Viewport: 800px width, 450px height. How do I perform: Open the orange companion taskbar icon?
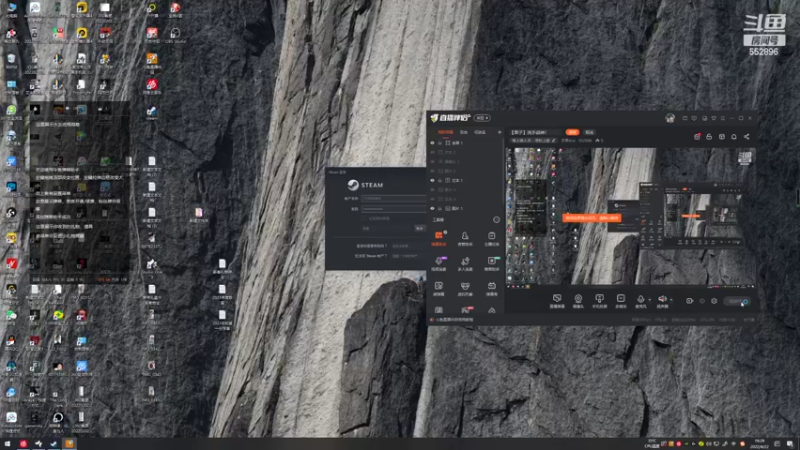pos(69,444)
